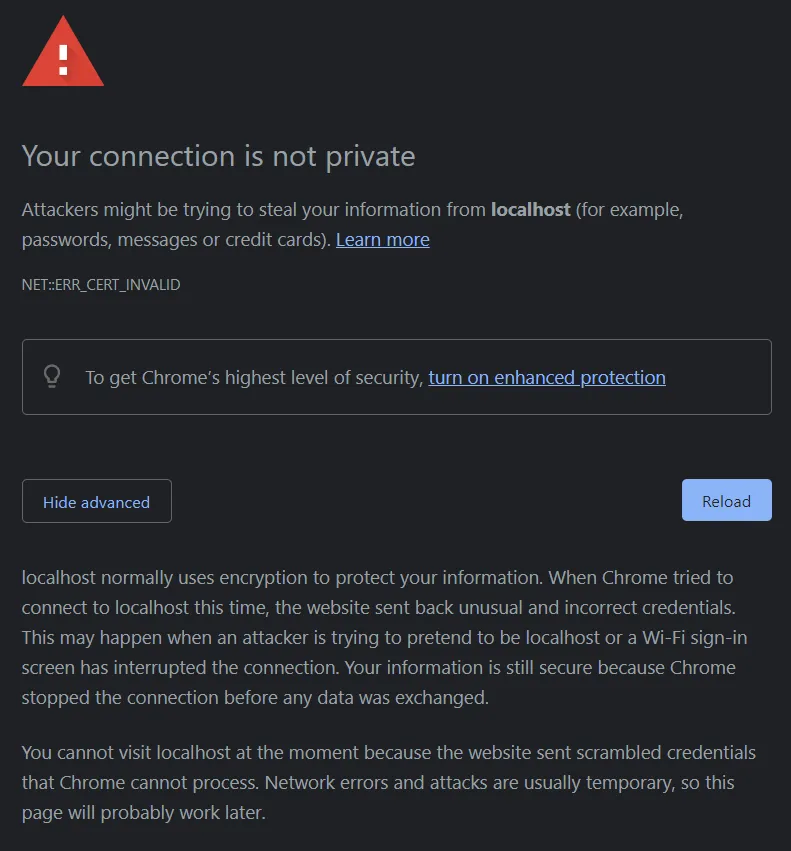Viewport: 791px width, 851px height.
Task: Click the "page will probably work later" text
Action: (143, 812)
